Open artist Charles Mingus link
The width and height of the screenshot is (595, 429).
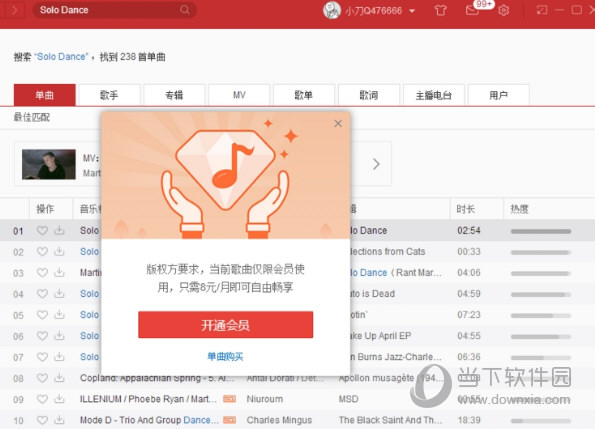(279, 420)
